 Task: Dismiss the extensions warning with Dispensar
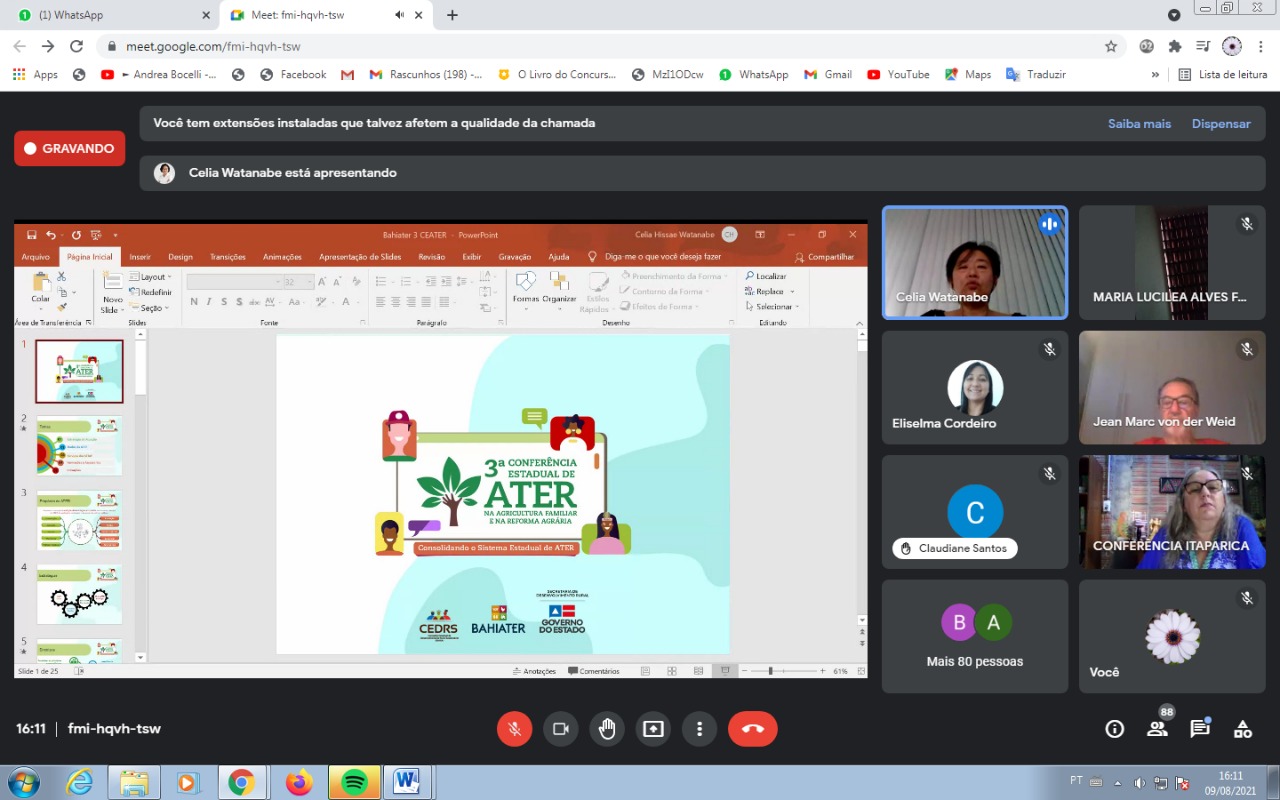(1221, 124)
